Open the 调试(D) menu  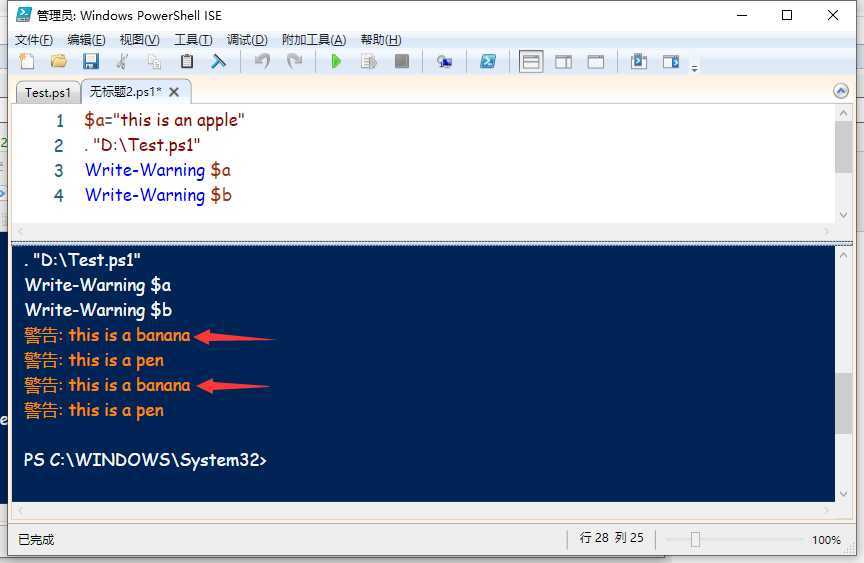pos(247,40)
